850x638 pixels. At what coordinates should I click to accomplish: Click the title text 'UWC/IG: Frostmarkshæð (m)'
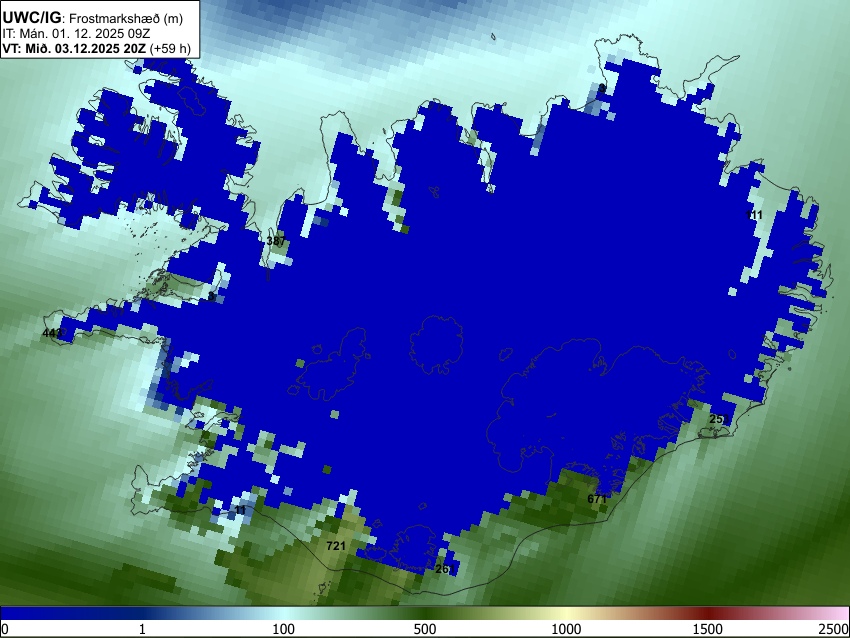coord(93,18)
